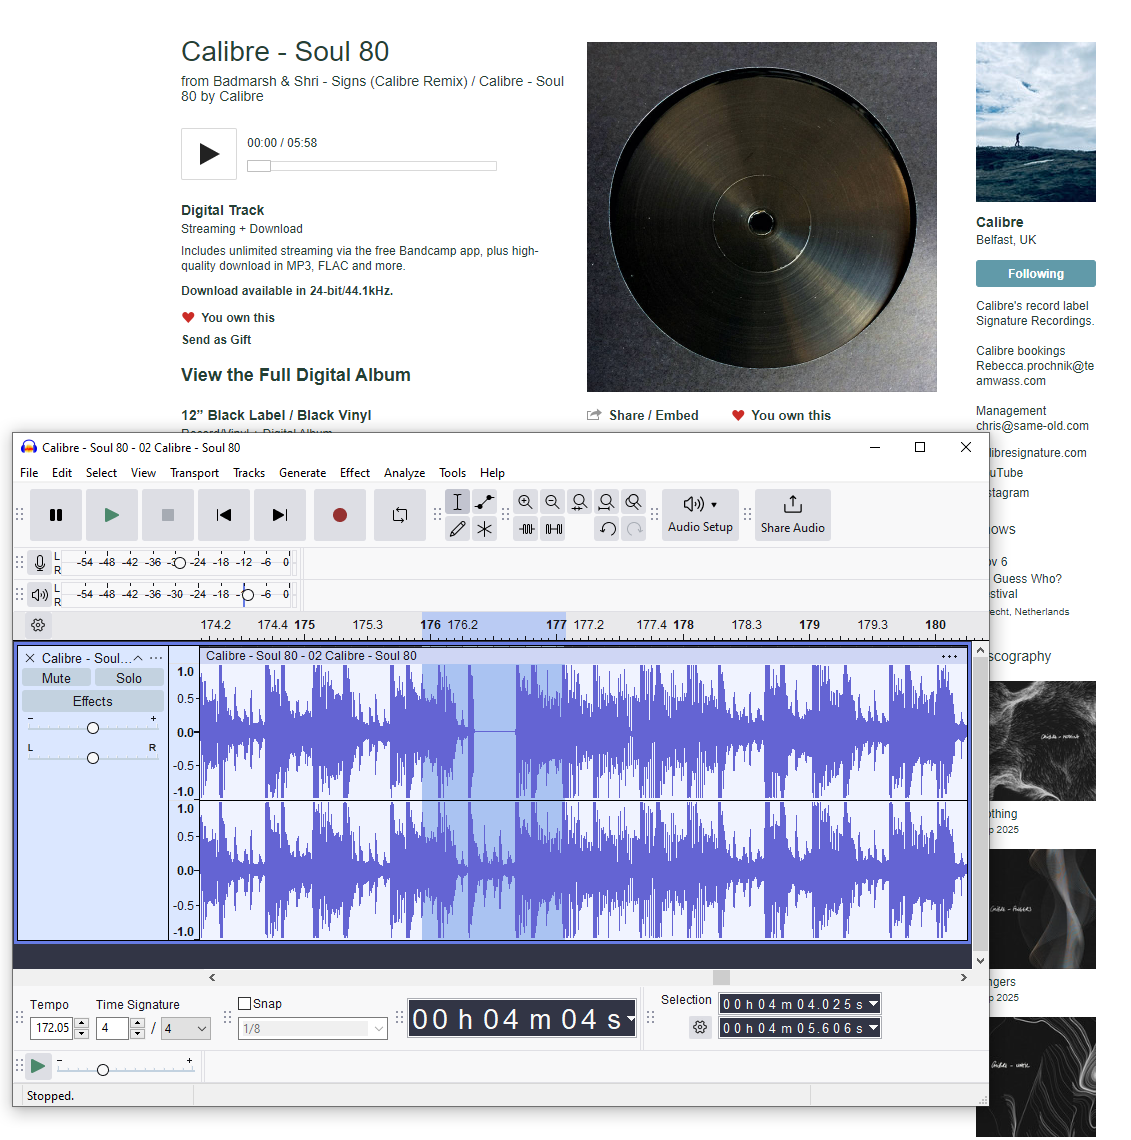
Task: Select the Envelope tool
Action: pyautogui.click(x=485, y=502)
